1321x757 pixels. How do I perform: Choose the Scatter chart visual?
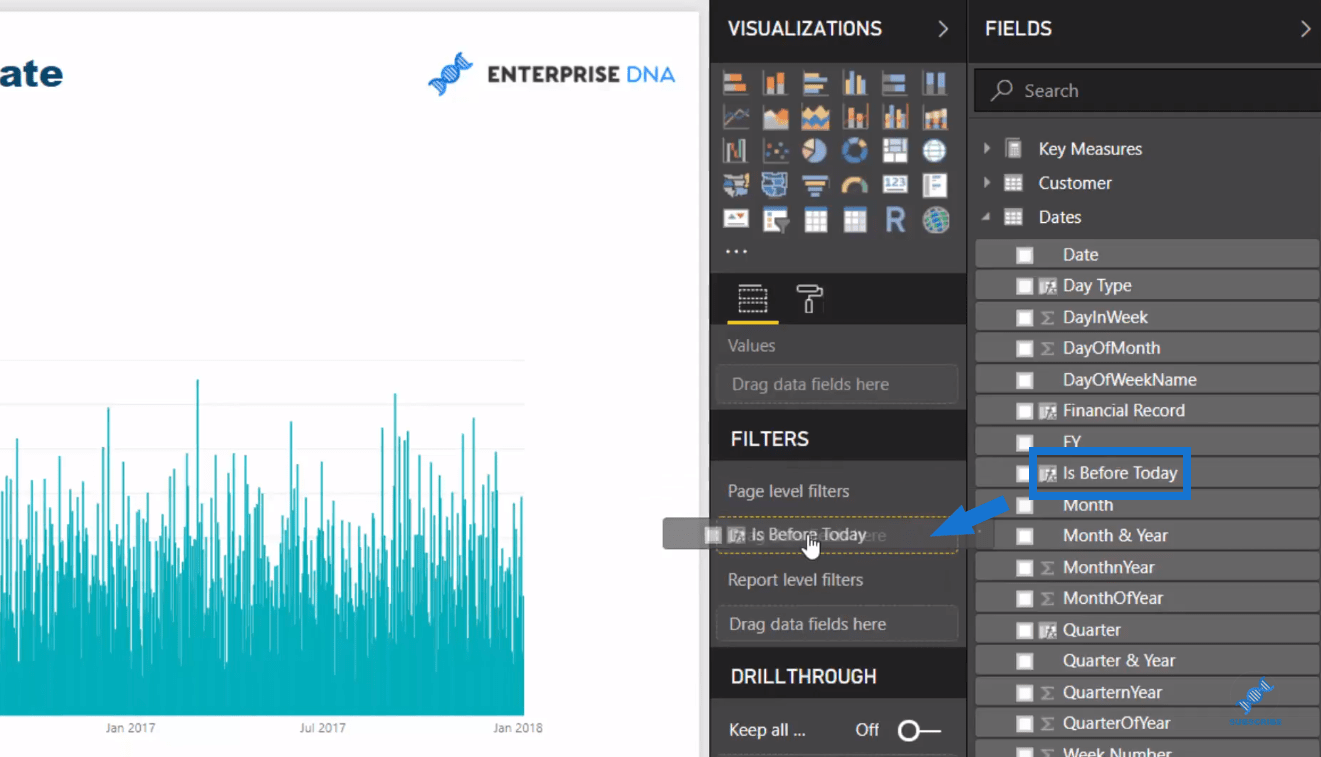775,151
